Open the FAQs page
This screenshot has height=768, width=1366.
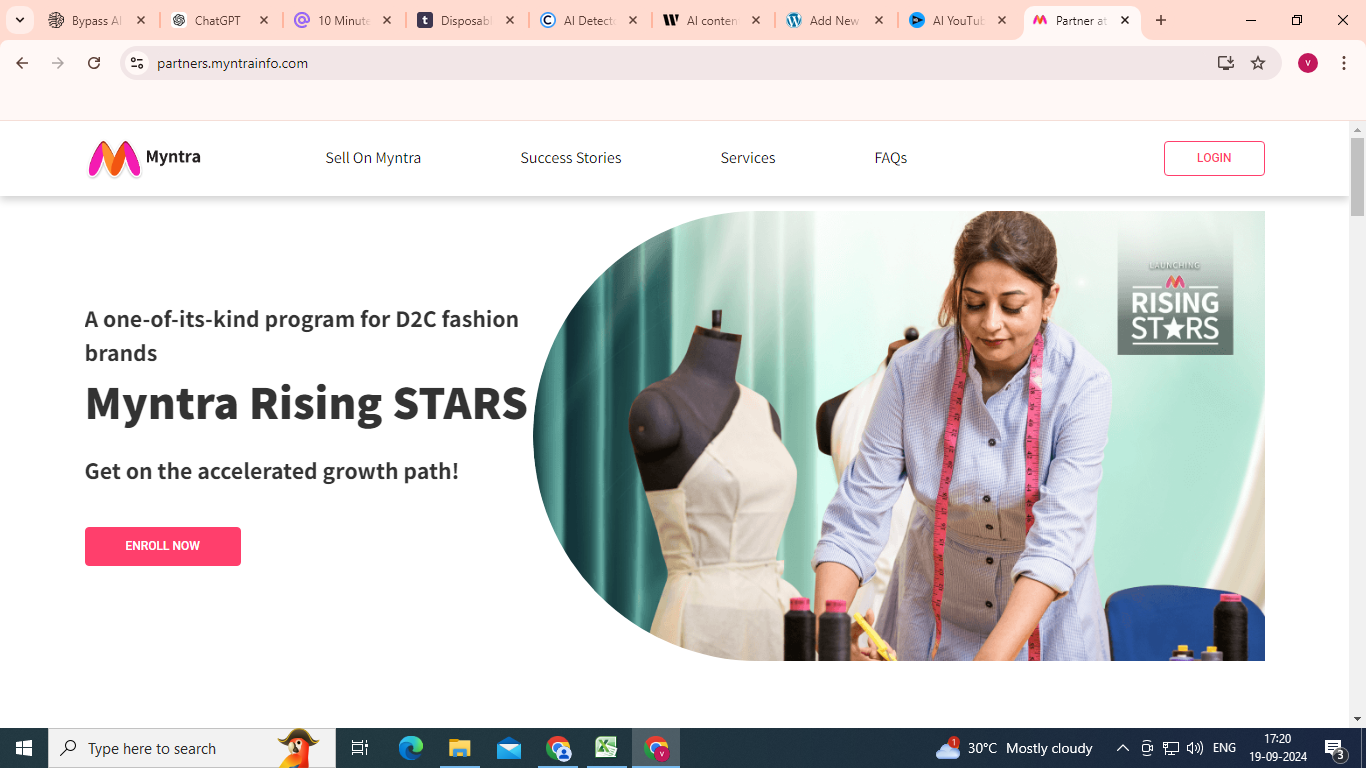[891, 158]
